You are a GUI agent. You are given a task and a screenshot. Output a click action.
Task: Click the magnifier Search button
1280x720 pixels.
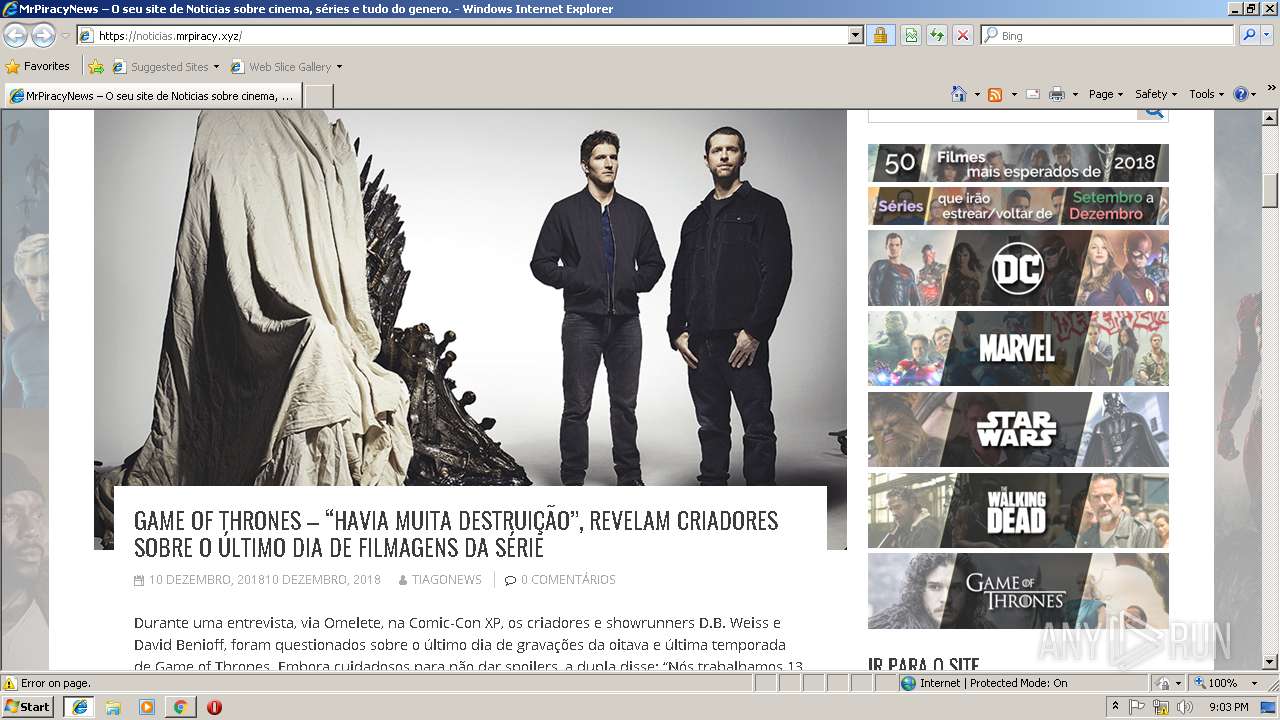[1248, 35]
